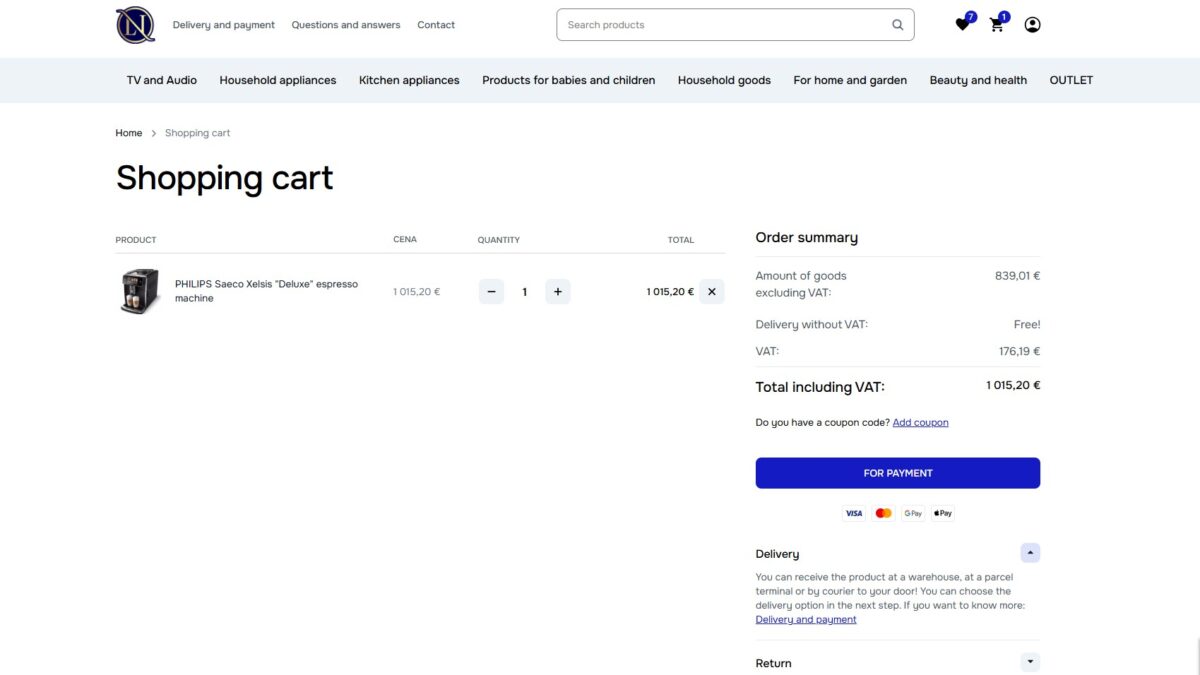The width and height of the screenshot is (1200, 675).
Task: Open Products for babies and children
Action: (569, 80)
